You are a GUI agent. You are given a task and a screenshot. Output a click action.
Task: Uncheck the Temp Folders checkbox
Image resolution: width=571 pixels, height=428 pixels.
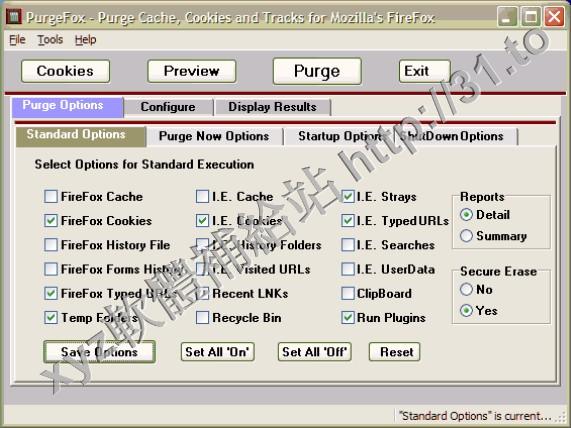51,318
